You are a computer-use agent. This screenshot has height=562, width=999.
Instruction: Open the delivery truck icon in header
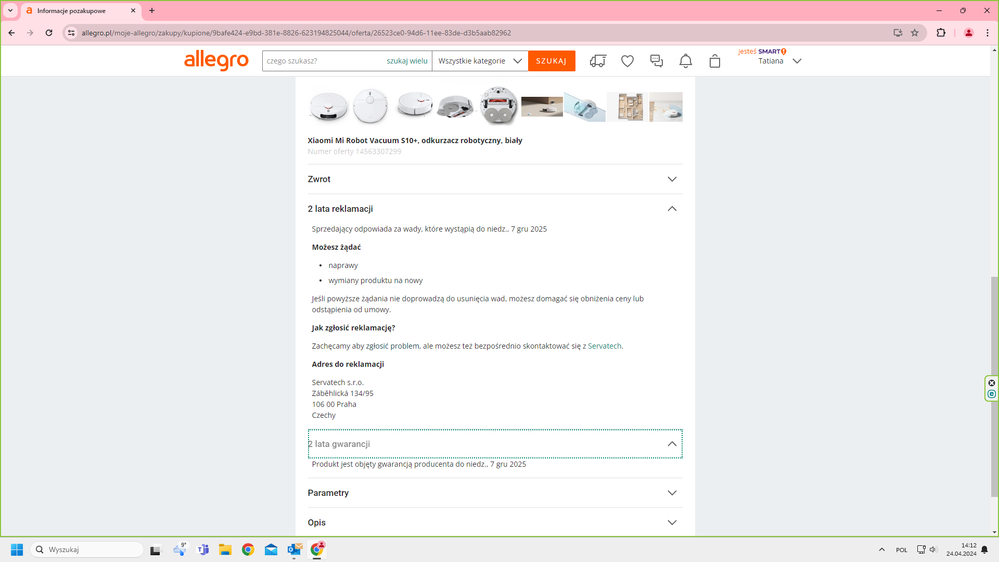point(598,61)
